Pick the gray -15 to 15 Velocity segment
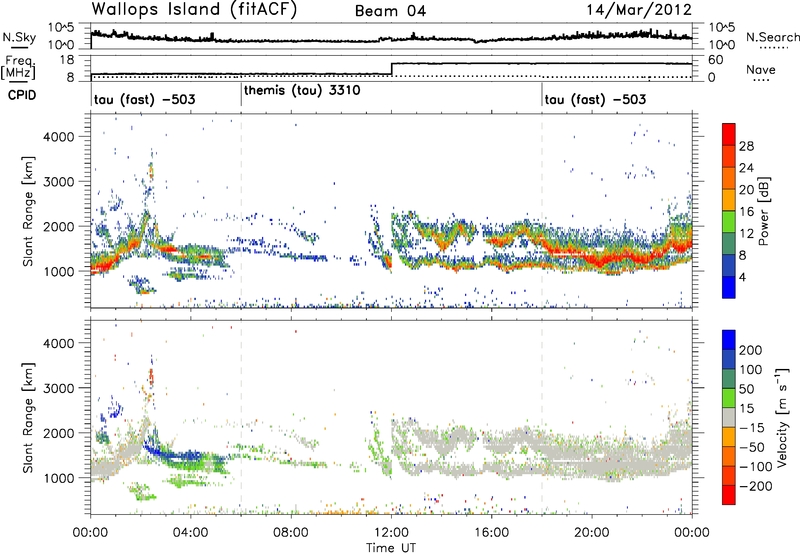The width and height of the screenshot is (800, 554). (729, 417)
